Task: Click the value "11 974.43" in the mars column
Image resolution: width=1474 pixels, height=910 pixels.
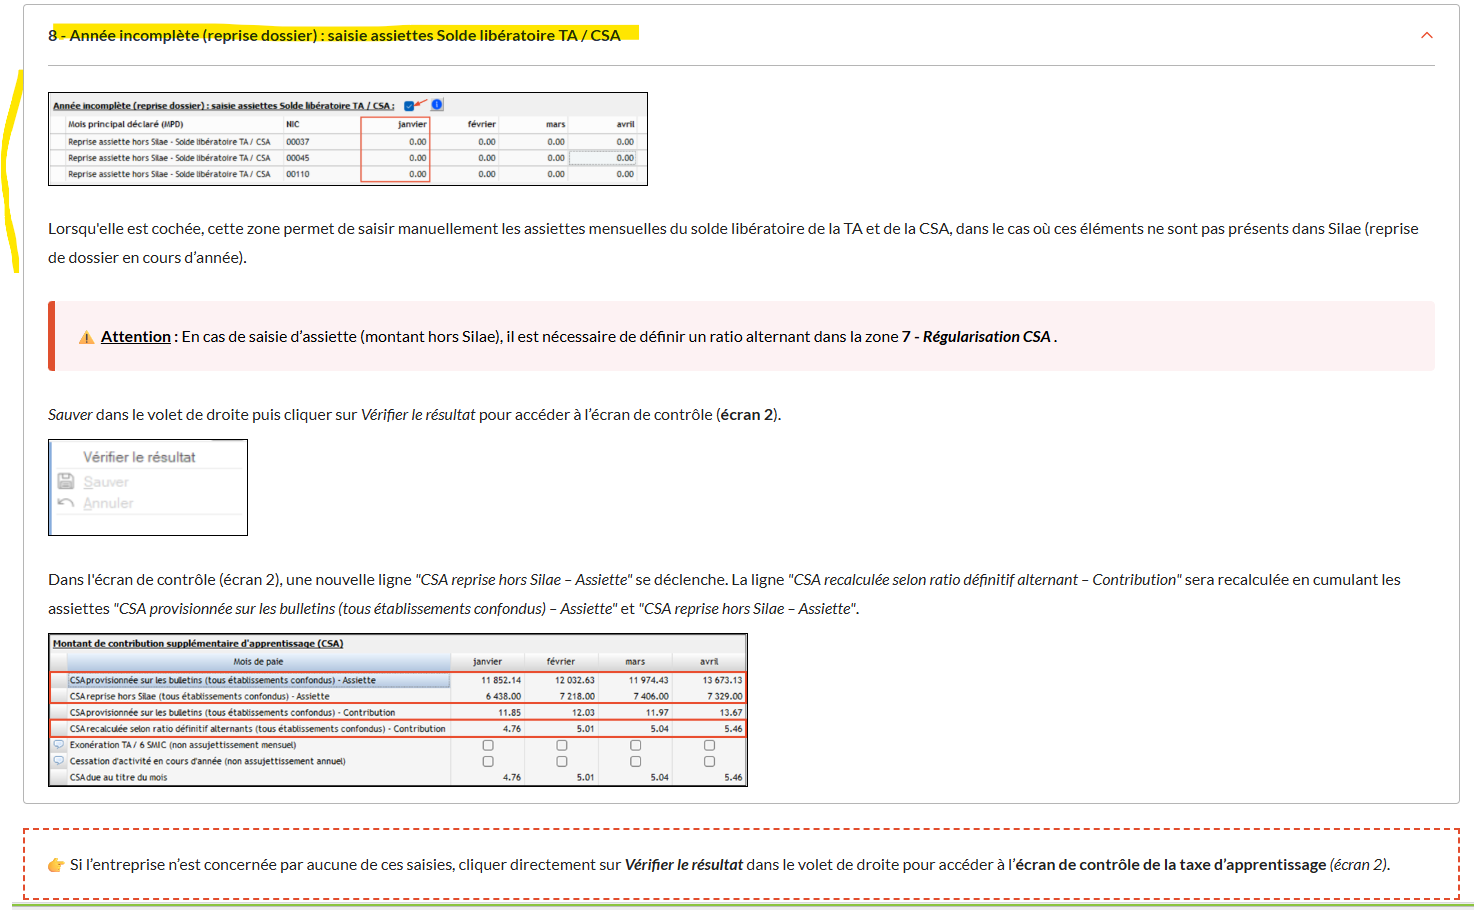Action: pyautogui.click(x=649, y=680)
